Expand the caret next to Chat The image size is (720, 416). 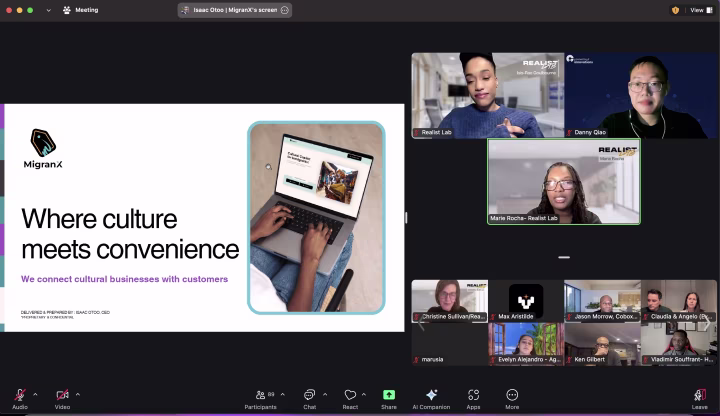point(325,394)
